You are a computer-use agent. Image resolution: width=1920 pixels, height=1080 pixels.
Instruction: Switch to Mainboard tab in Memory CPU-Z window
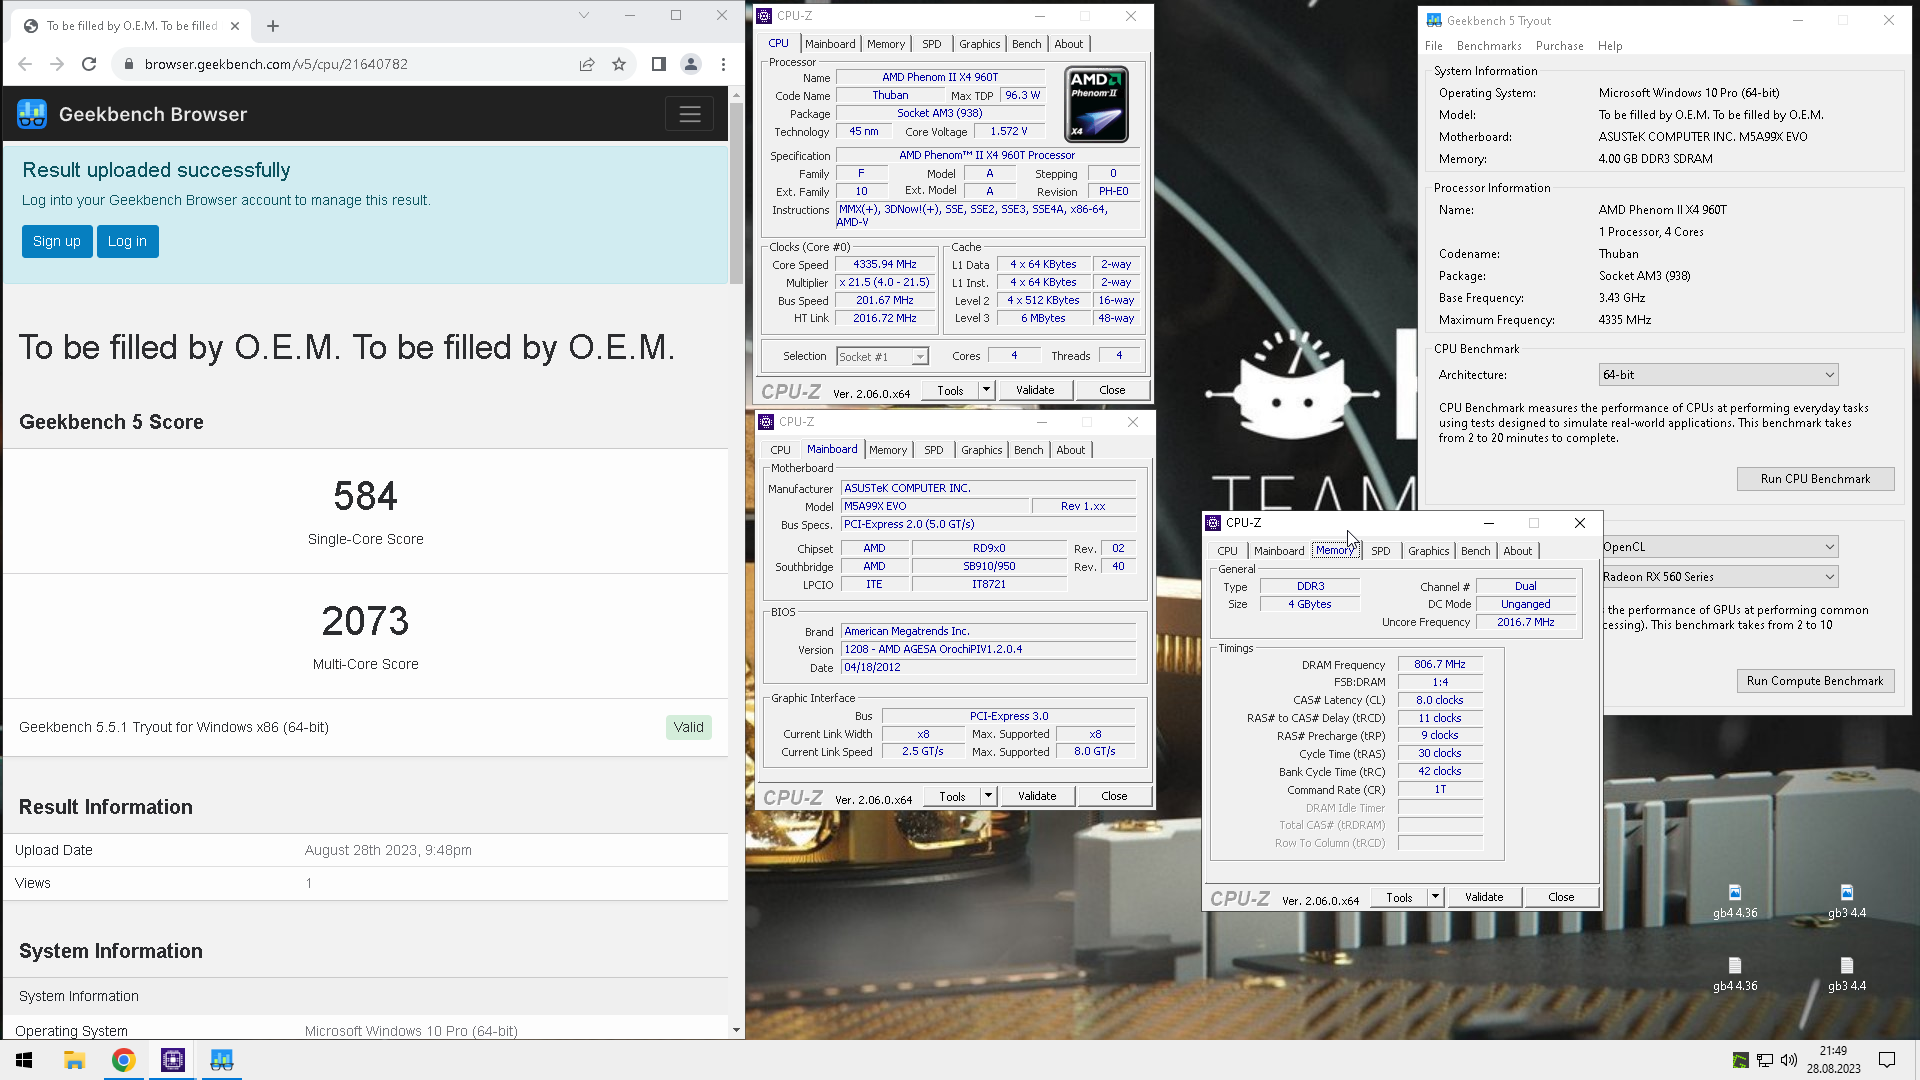tap(1279, 551)
